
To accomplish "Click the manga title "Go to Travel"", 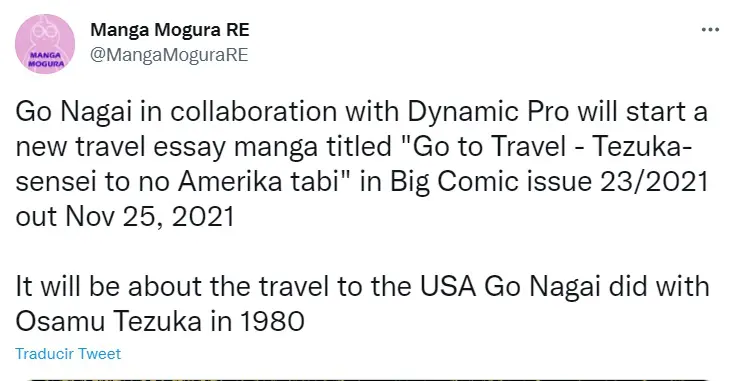I will 489,147.
